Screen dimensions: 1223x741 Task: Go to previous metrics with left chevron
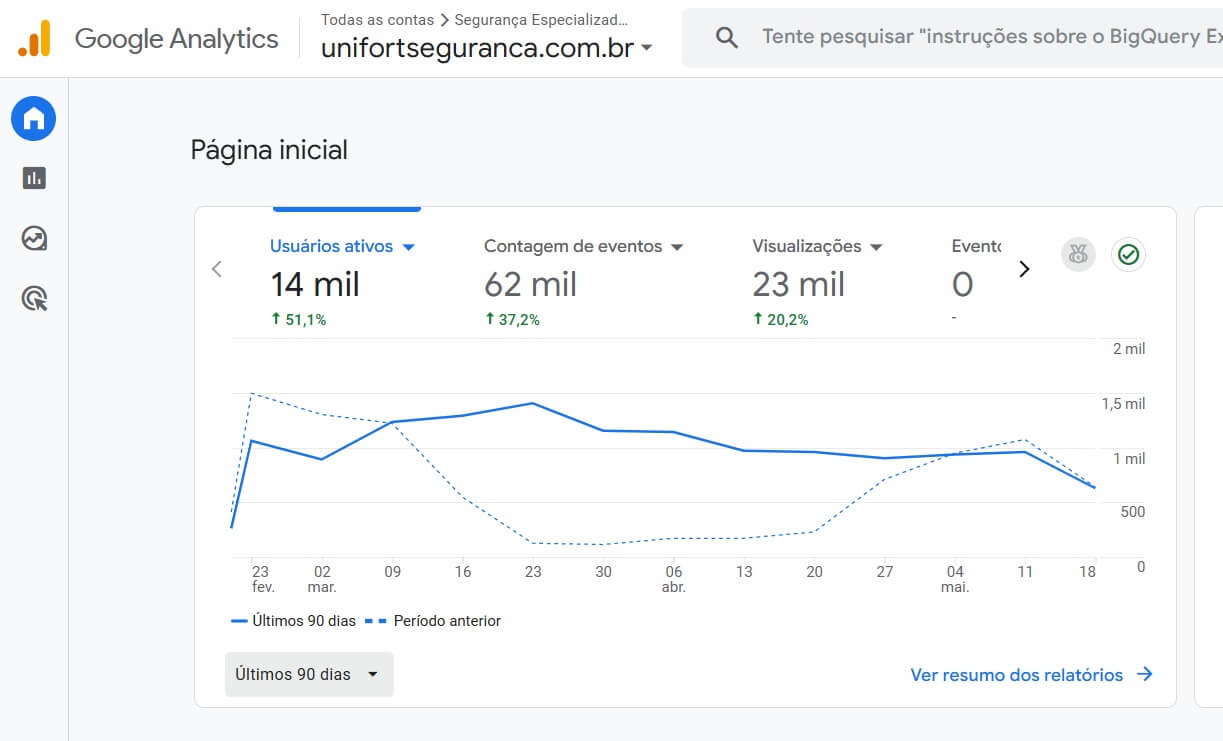click(216, 269)
